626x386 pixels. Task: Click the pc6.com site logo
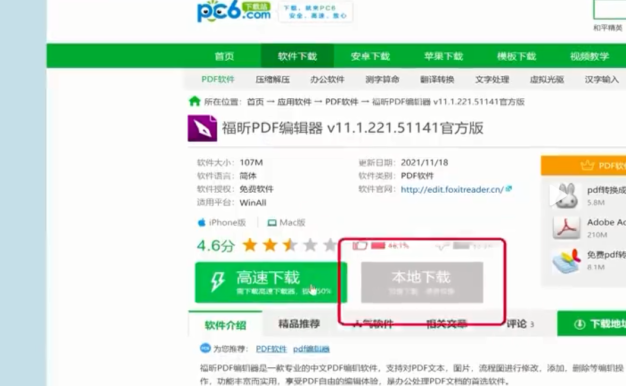coord(234,11)
